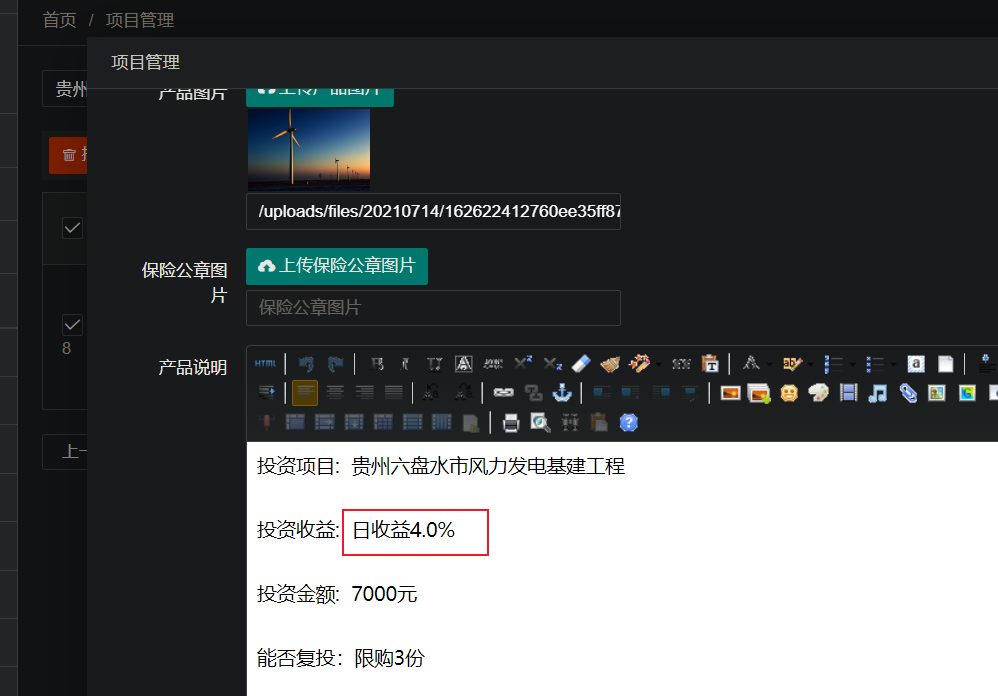Run auto typeset magic wand tool
998x696 pixels.
click(639, 364)
